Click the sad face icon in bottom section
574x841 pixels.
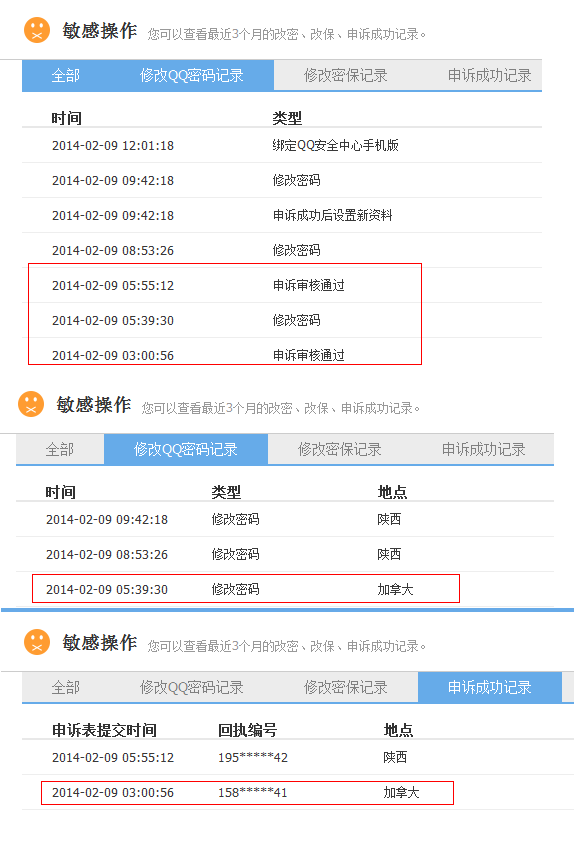click(x=37, y=642)
